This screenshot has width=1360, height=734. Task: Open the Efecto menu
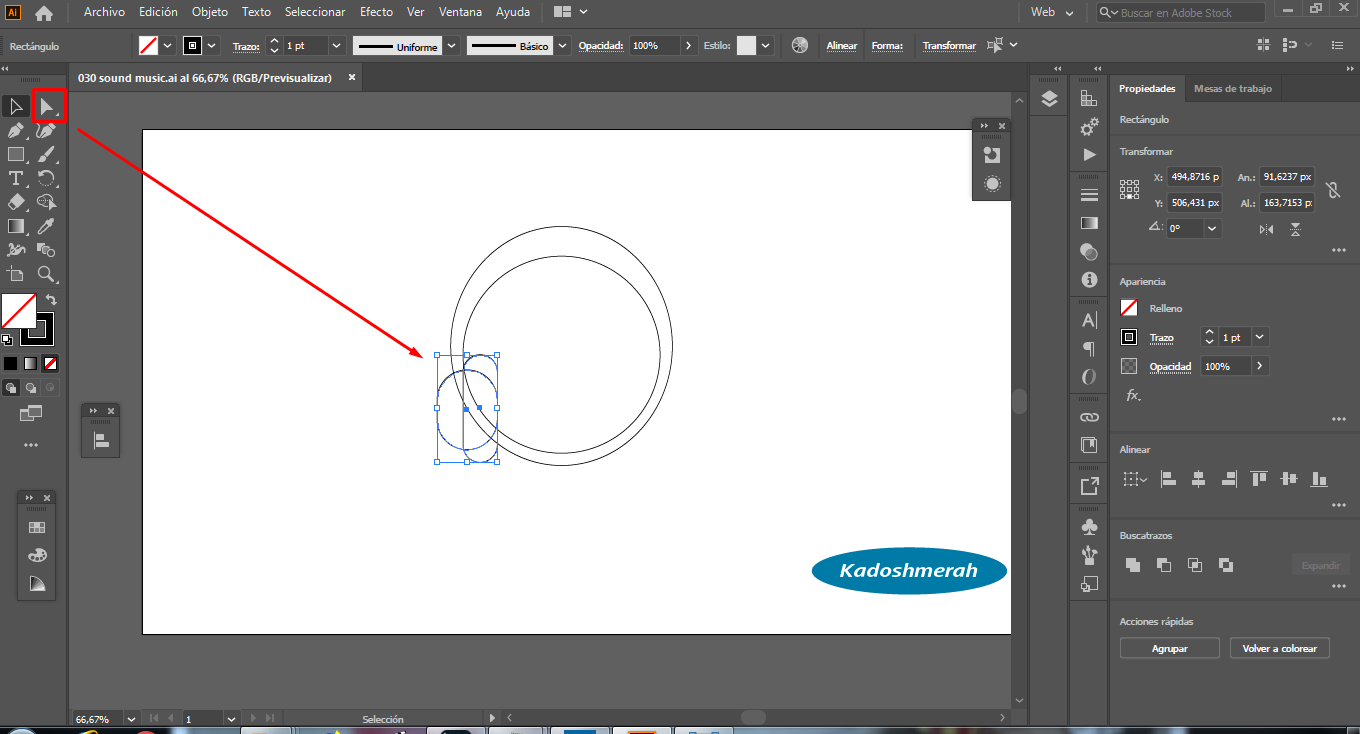(377, 12)
